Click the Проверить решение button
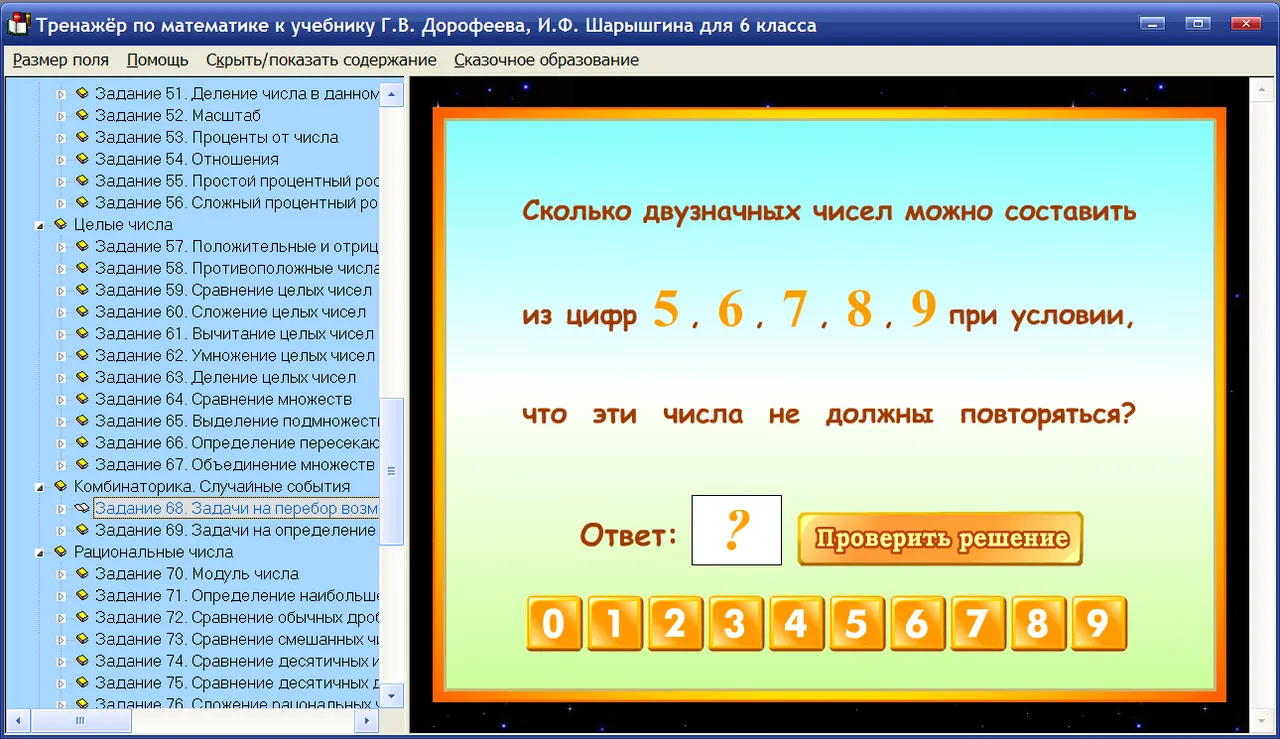Screen dimensions: 1280x739 [x=940, y=539]
